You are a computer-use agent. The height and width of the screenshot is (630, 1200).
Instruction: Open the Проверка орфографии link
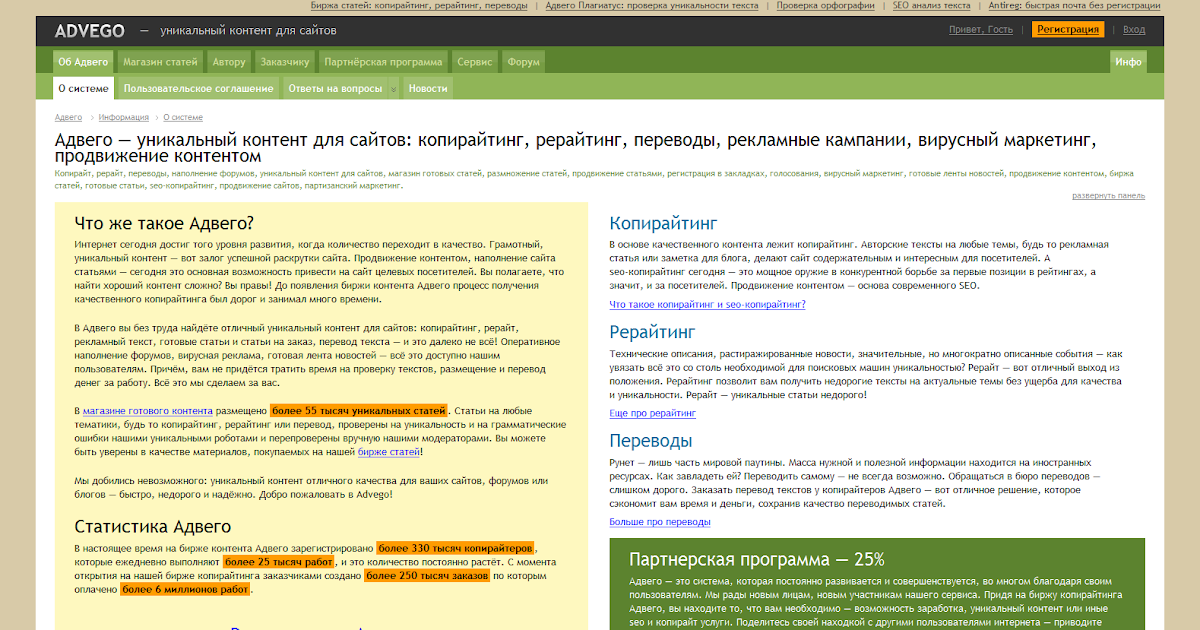(825, 6)
